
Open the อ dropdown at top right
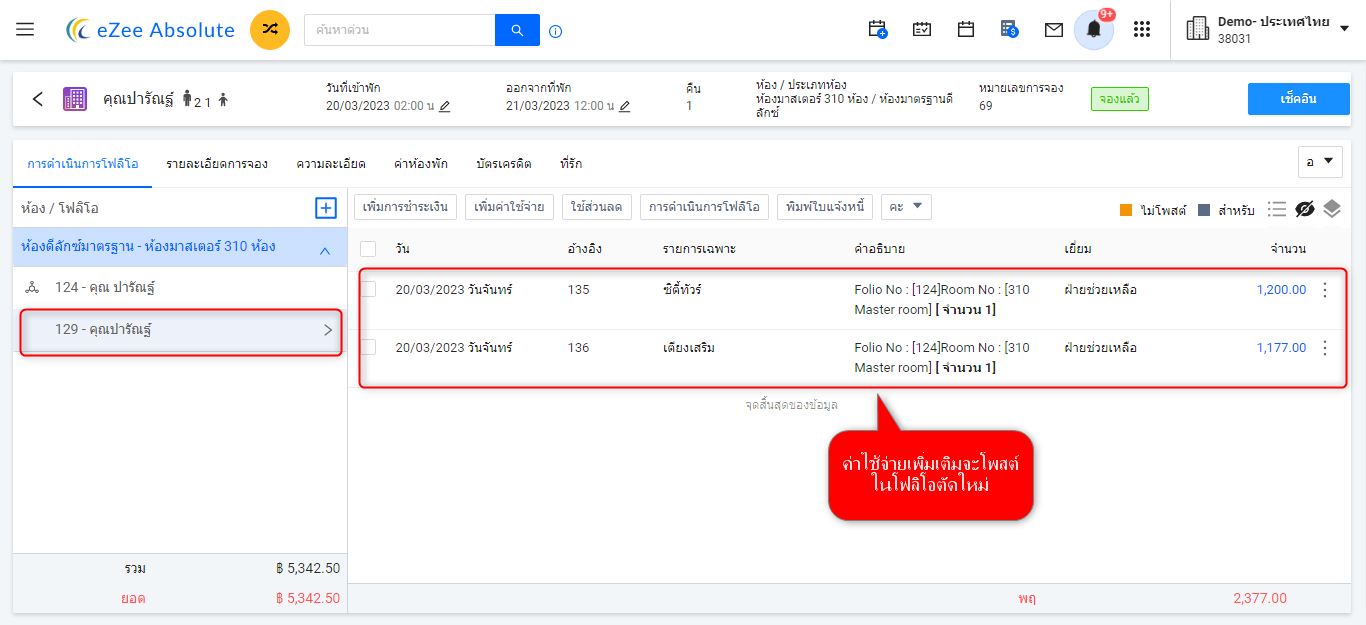click(1320, 161)
